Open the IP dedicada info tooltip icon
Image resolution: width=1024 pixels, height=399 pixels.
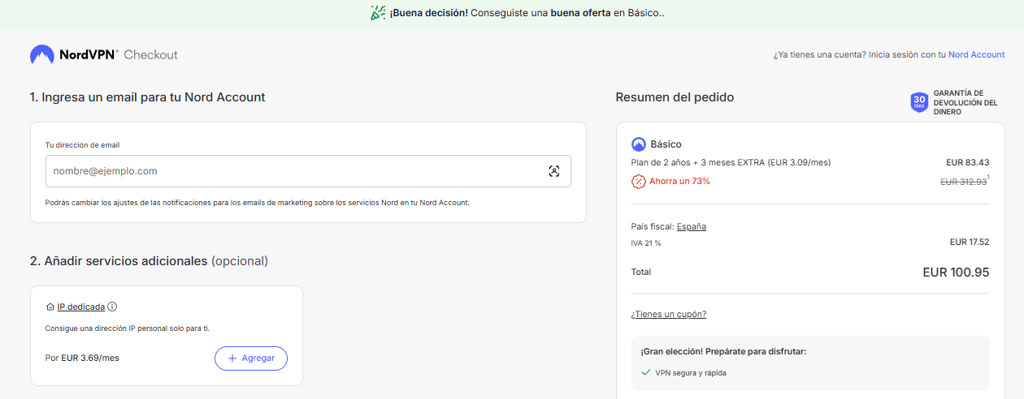(x=112, y=306)
